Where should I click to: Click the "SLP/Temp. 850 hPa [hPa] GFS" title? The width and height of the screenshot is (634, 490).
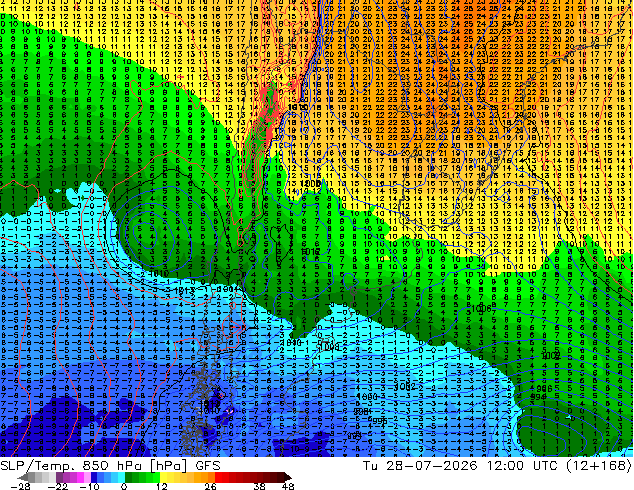[x=110, y=466]
